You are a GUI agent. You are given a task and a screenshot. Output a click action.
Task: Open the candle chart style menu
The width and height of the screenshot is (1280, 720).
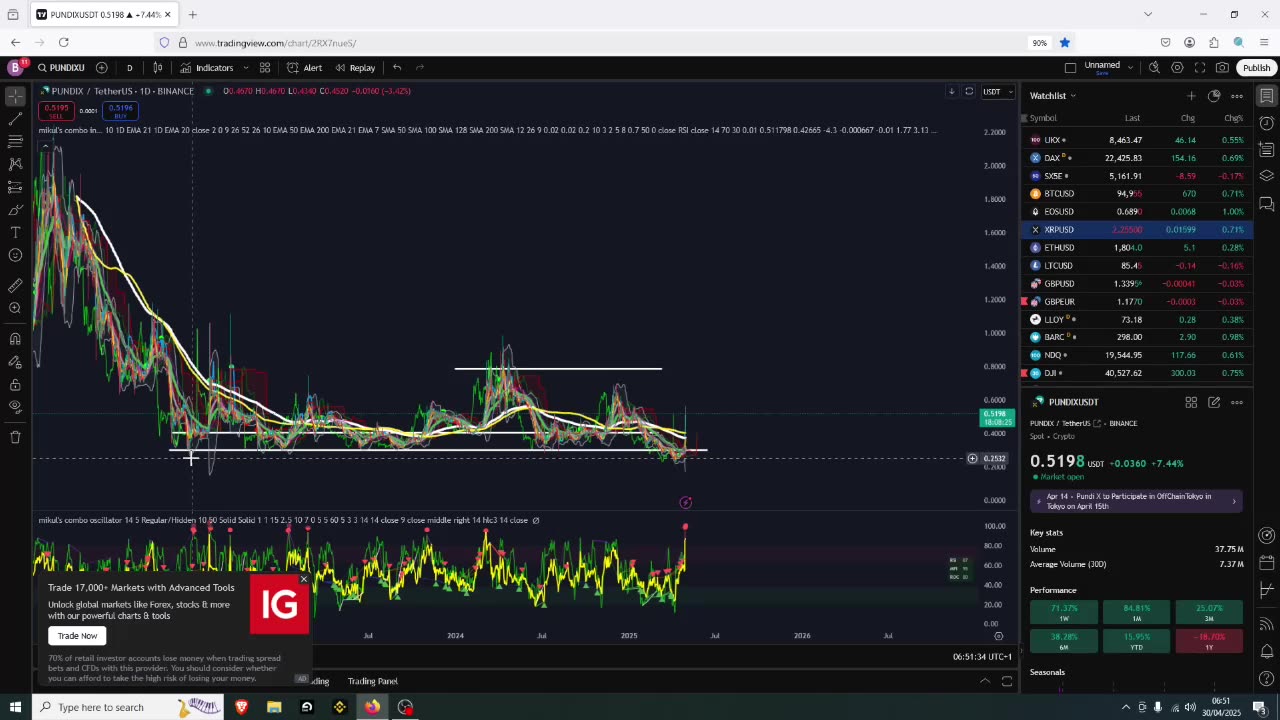pos(158,68)
